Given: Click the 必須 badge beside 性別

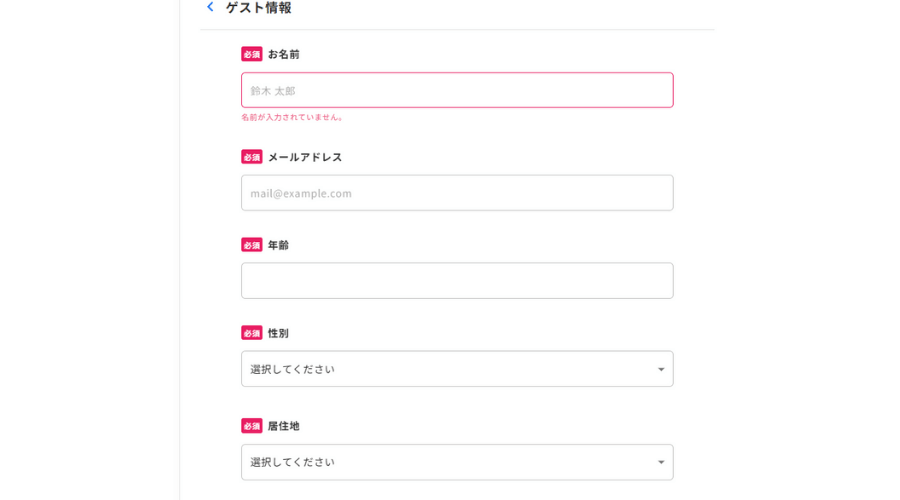Looking at the screenshot, I should pos(252,333).
